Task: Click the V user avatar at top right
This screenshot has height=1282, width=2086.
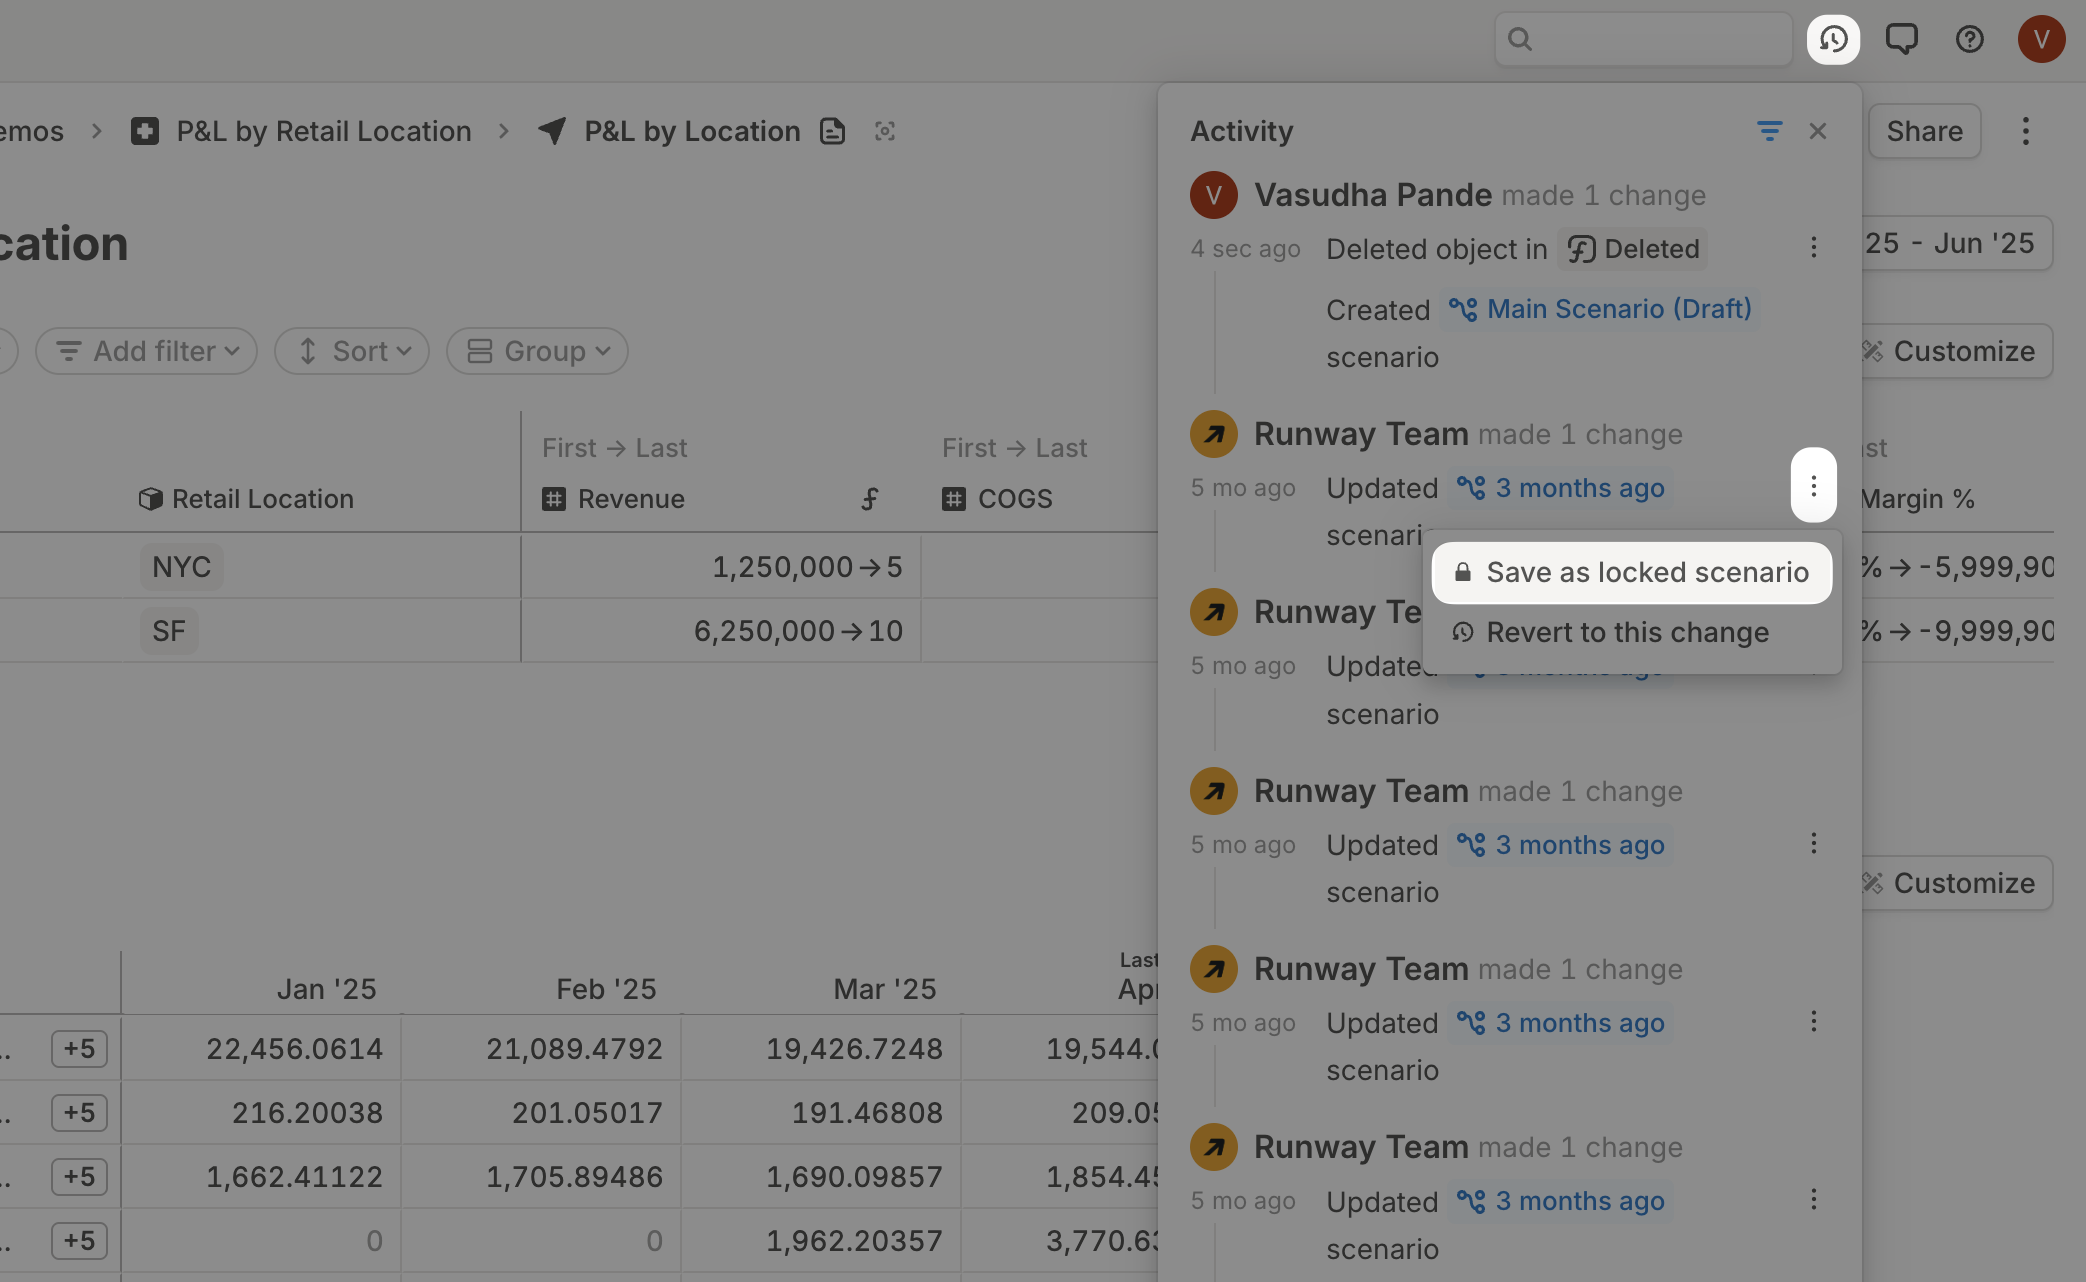Action: point(2041,40)
